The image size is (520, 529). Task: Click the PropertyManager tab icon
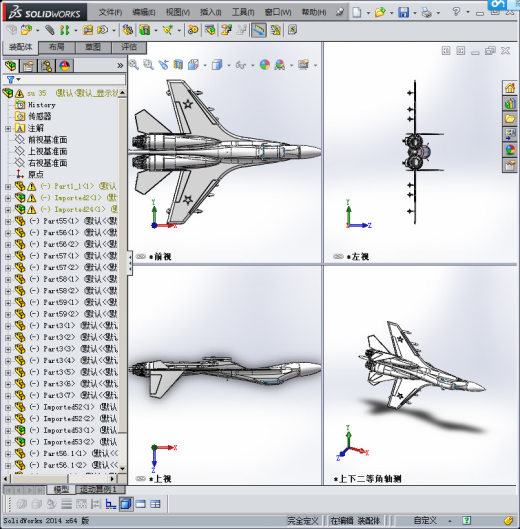tap(28, 65)
